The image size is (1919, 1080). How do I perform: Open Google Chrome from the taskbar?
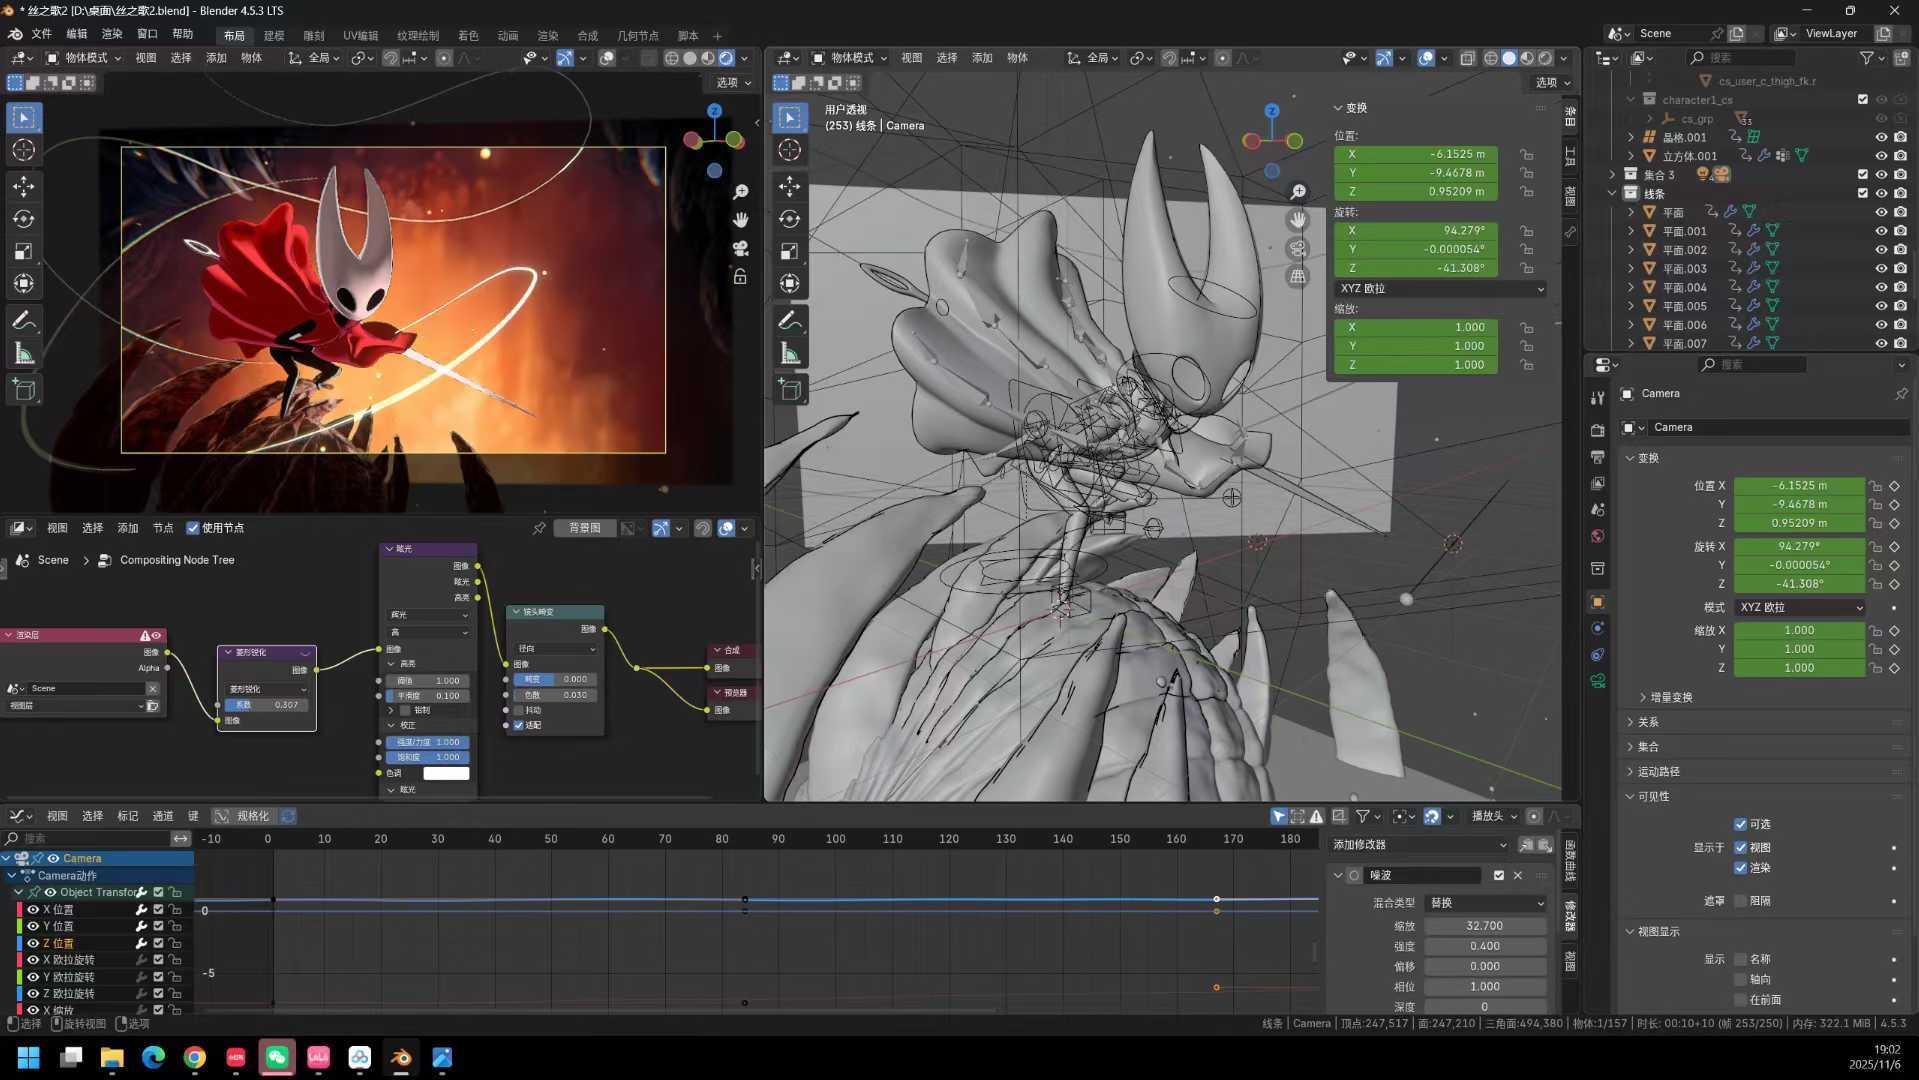click(x=195, y=1057)
